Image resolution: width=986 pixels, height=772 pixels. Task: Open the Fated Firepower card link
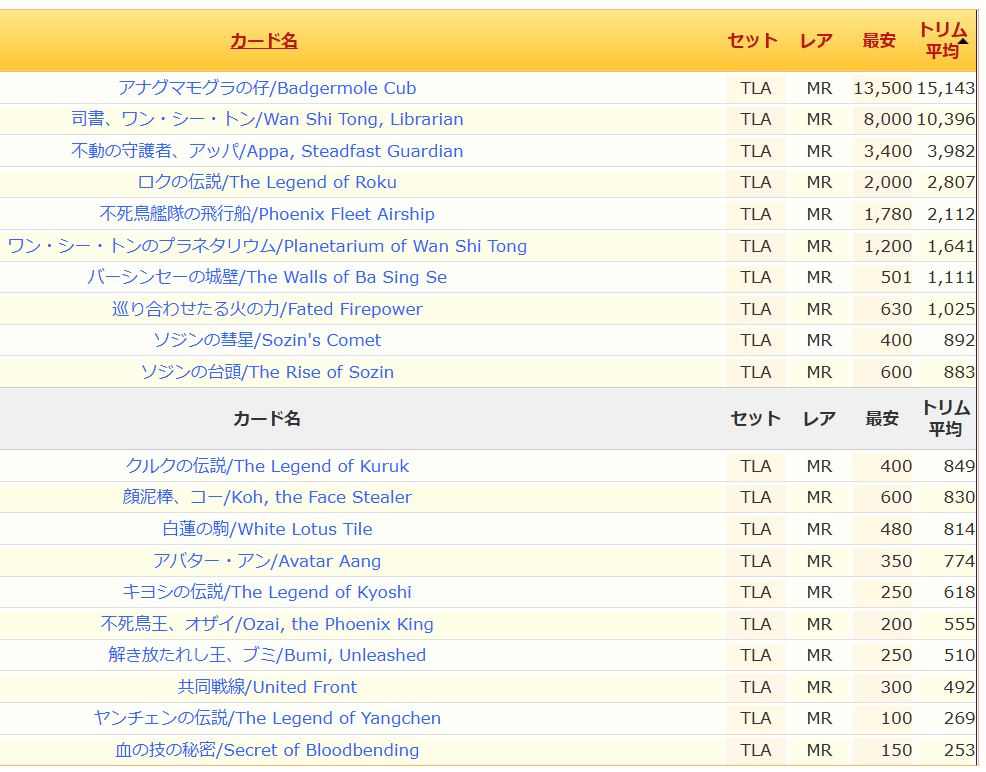[x=267, y=309]
